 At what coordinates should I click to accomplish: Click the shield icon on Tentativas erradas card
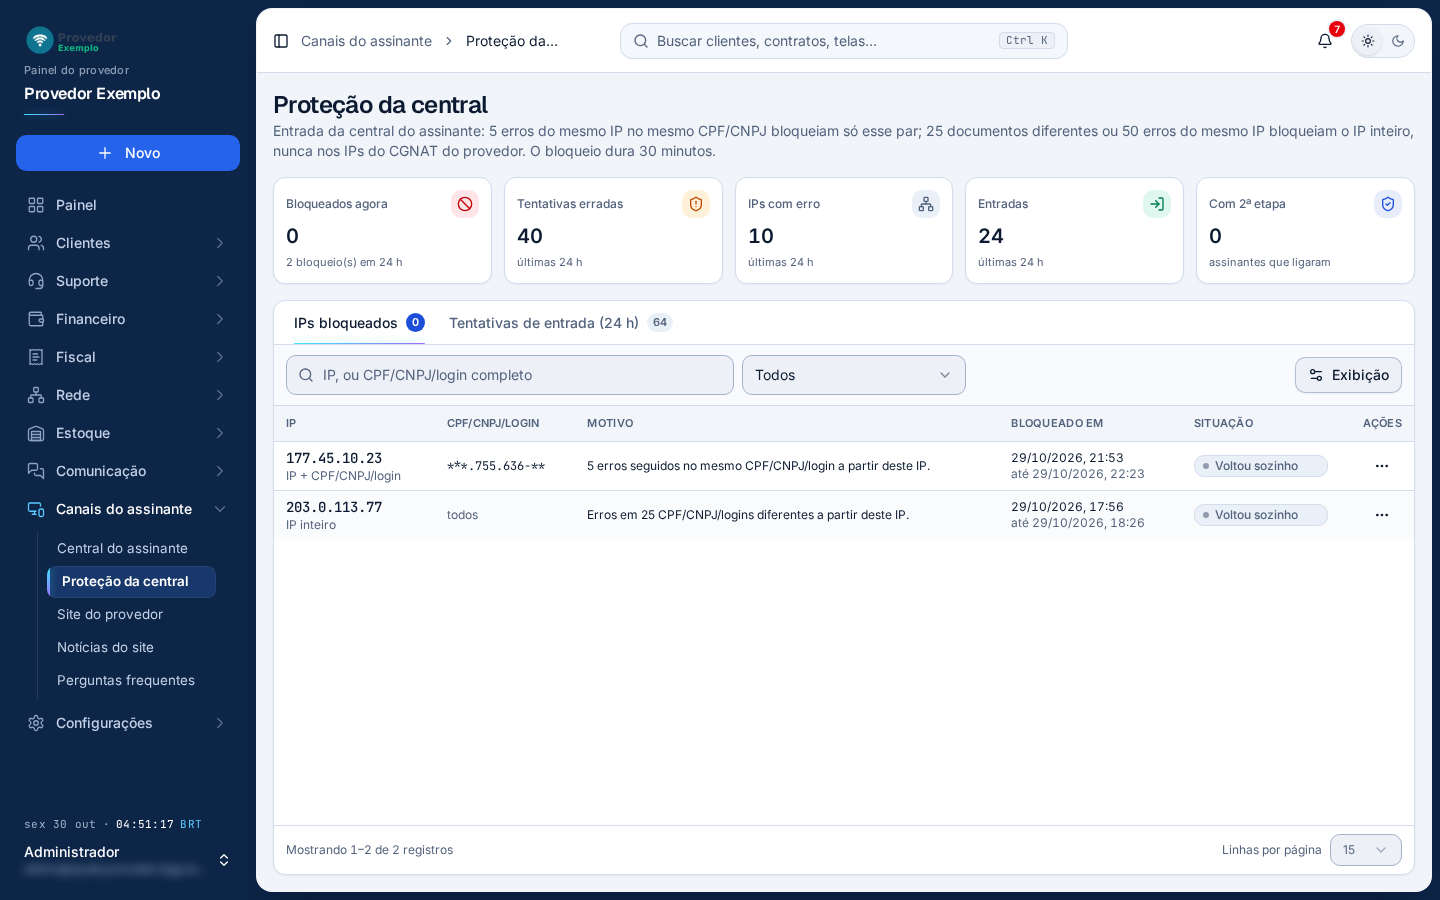click(x=696, y=204)
